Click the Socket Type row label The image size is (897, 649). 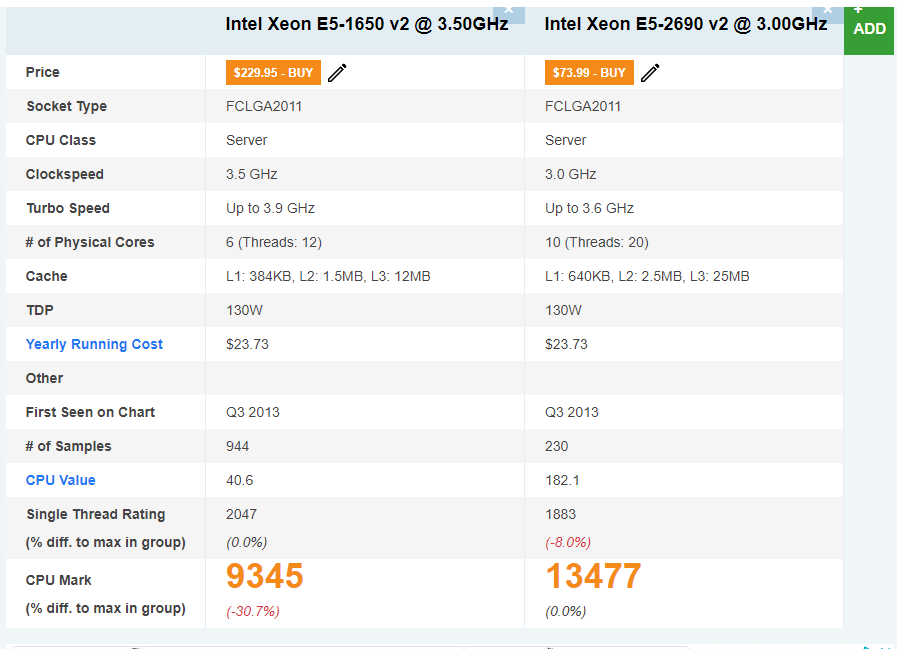pos(66,106)
